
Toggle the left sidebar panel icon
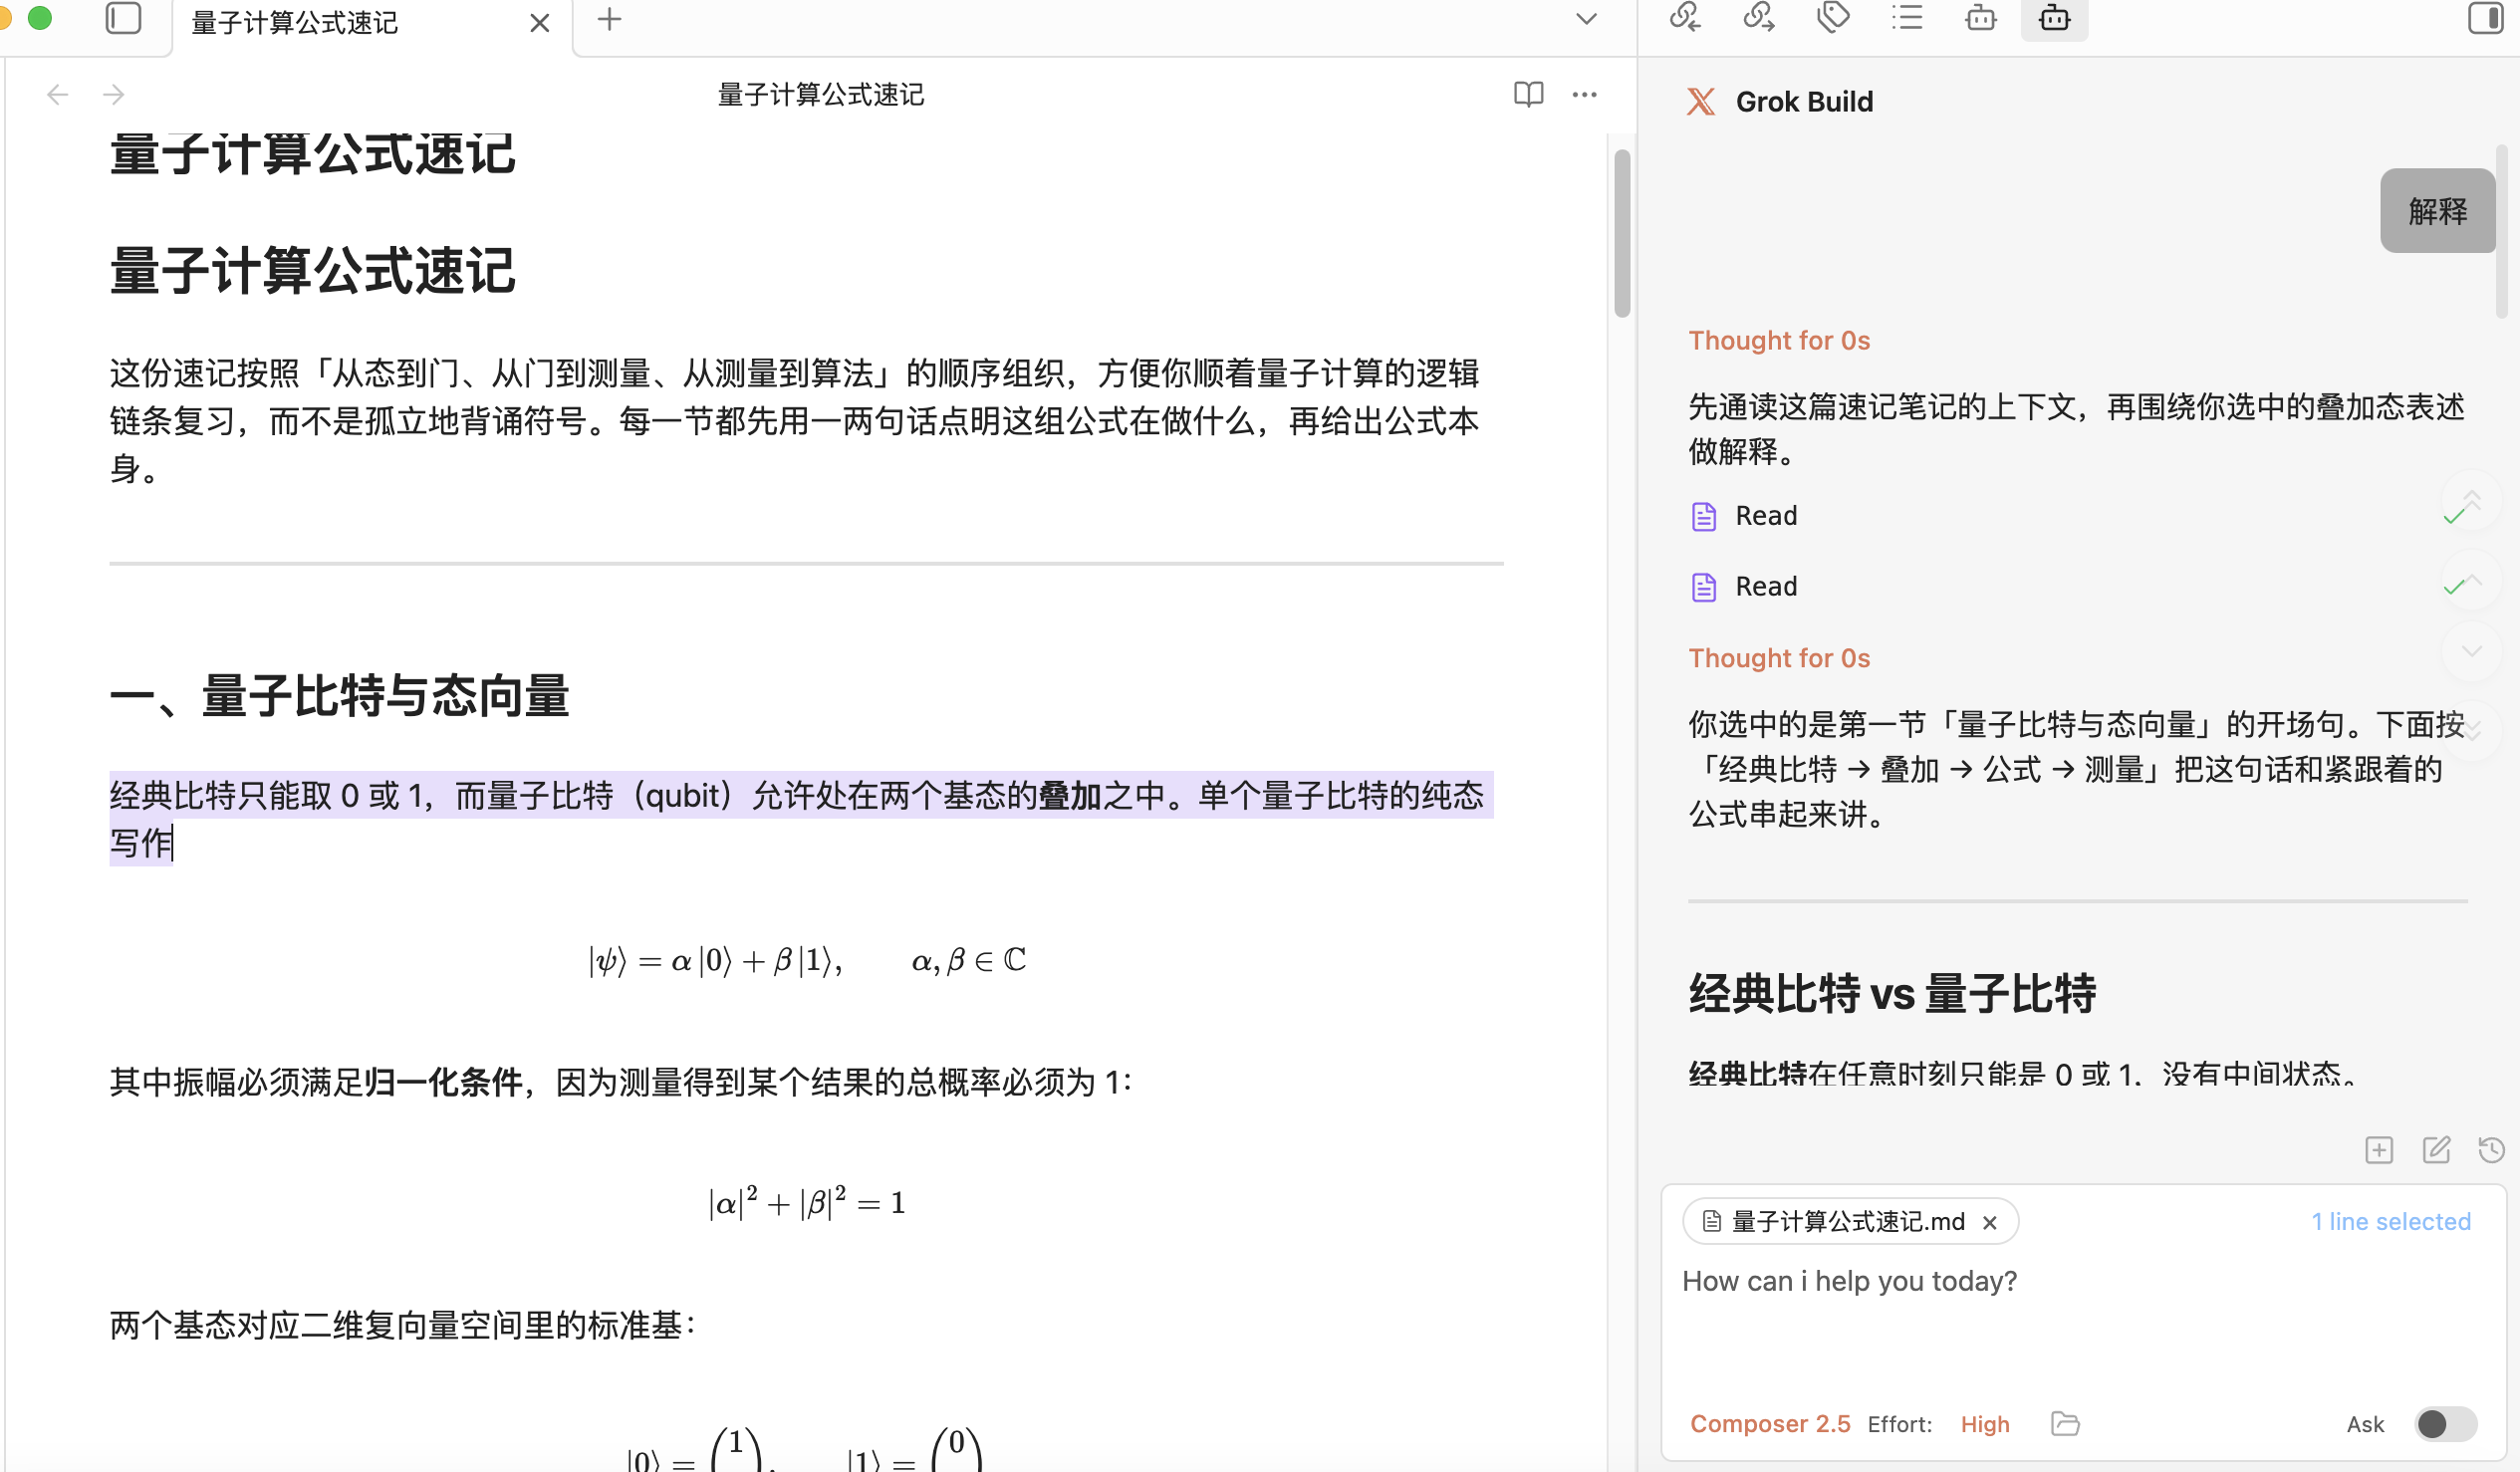(123, 18)
